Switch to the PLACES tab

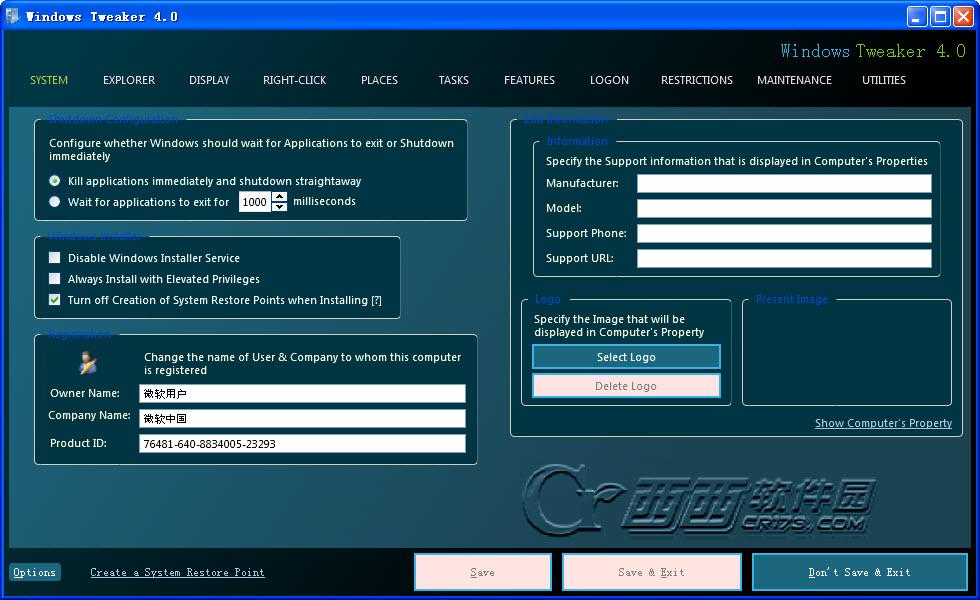[x=379, y=80]
